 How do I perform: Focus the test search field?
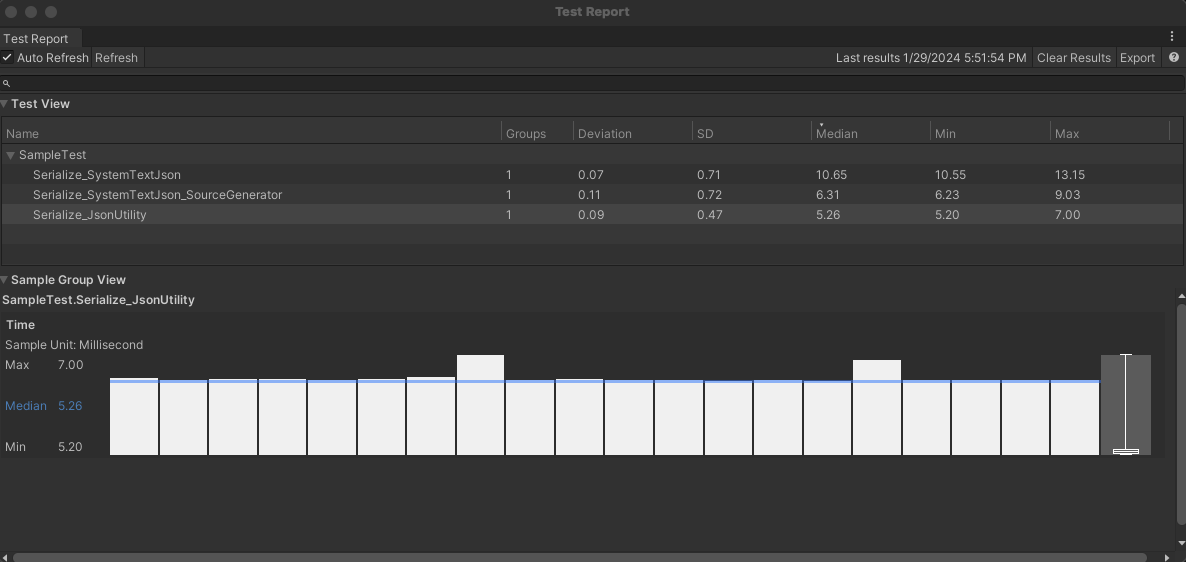click(x=593, y=83)
